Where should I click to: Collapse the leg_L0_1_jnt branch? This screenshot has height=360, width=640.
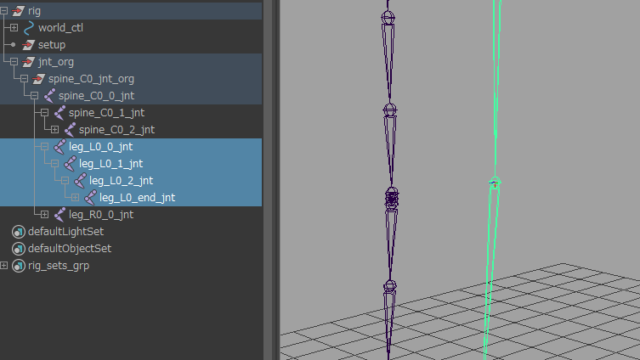55,164
